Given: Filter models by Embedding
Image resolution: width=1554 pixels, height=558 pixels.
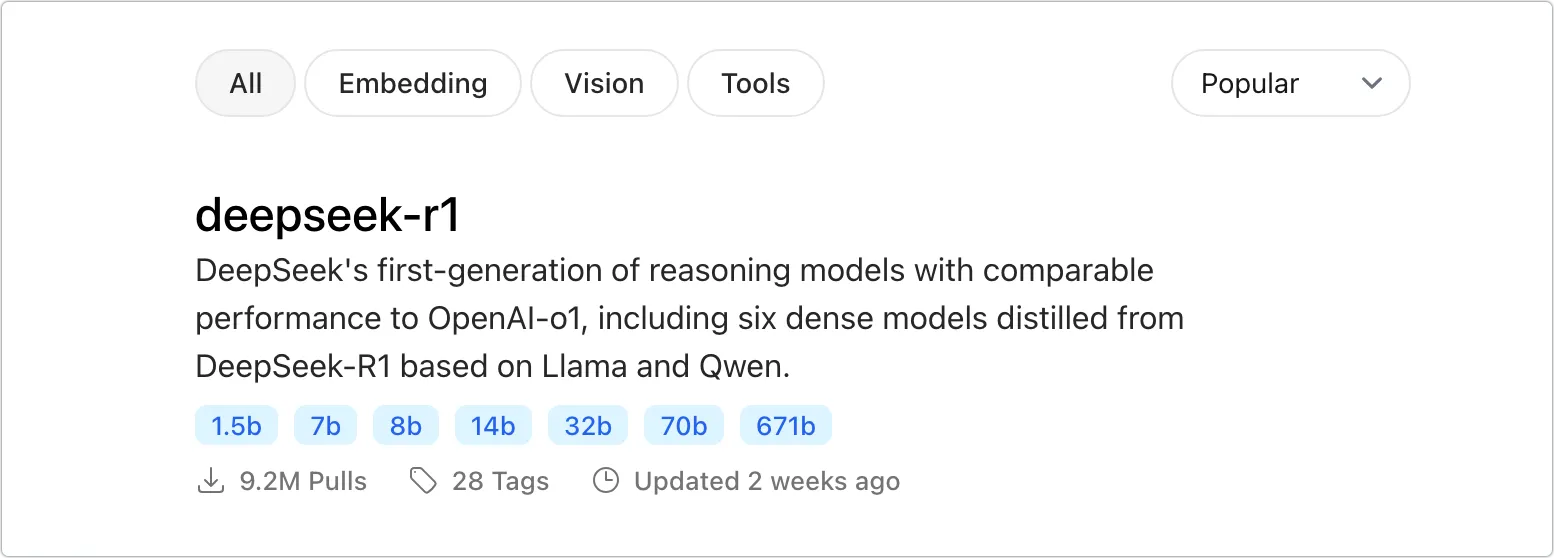Looking at the screenshot, I should pos(413,84).
